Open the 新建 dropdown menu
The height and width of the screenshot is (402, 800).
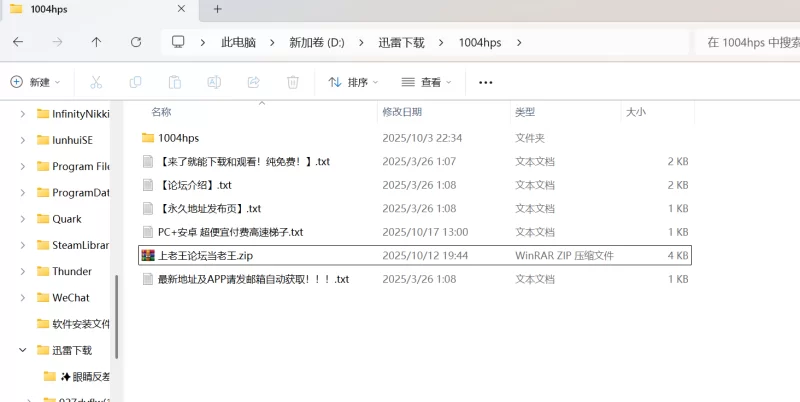[35, 82]
